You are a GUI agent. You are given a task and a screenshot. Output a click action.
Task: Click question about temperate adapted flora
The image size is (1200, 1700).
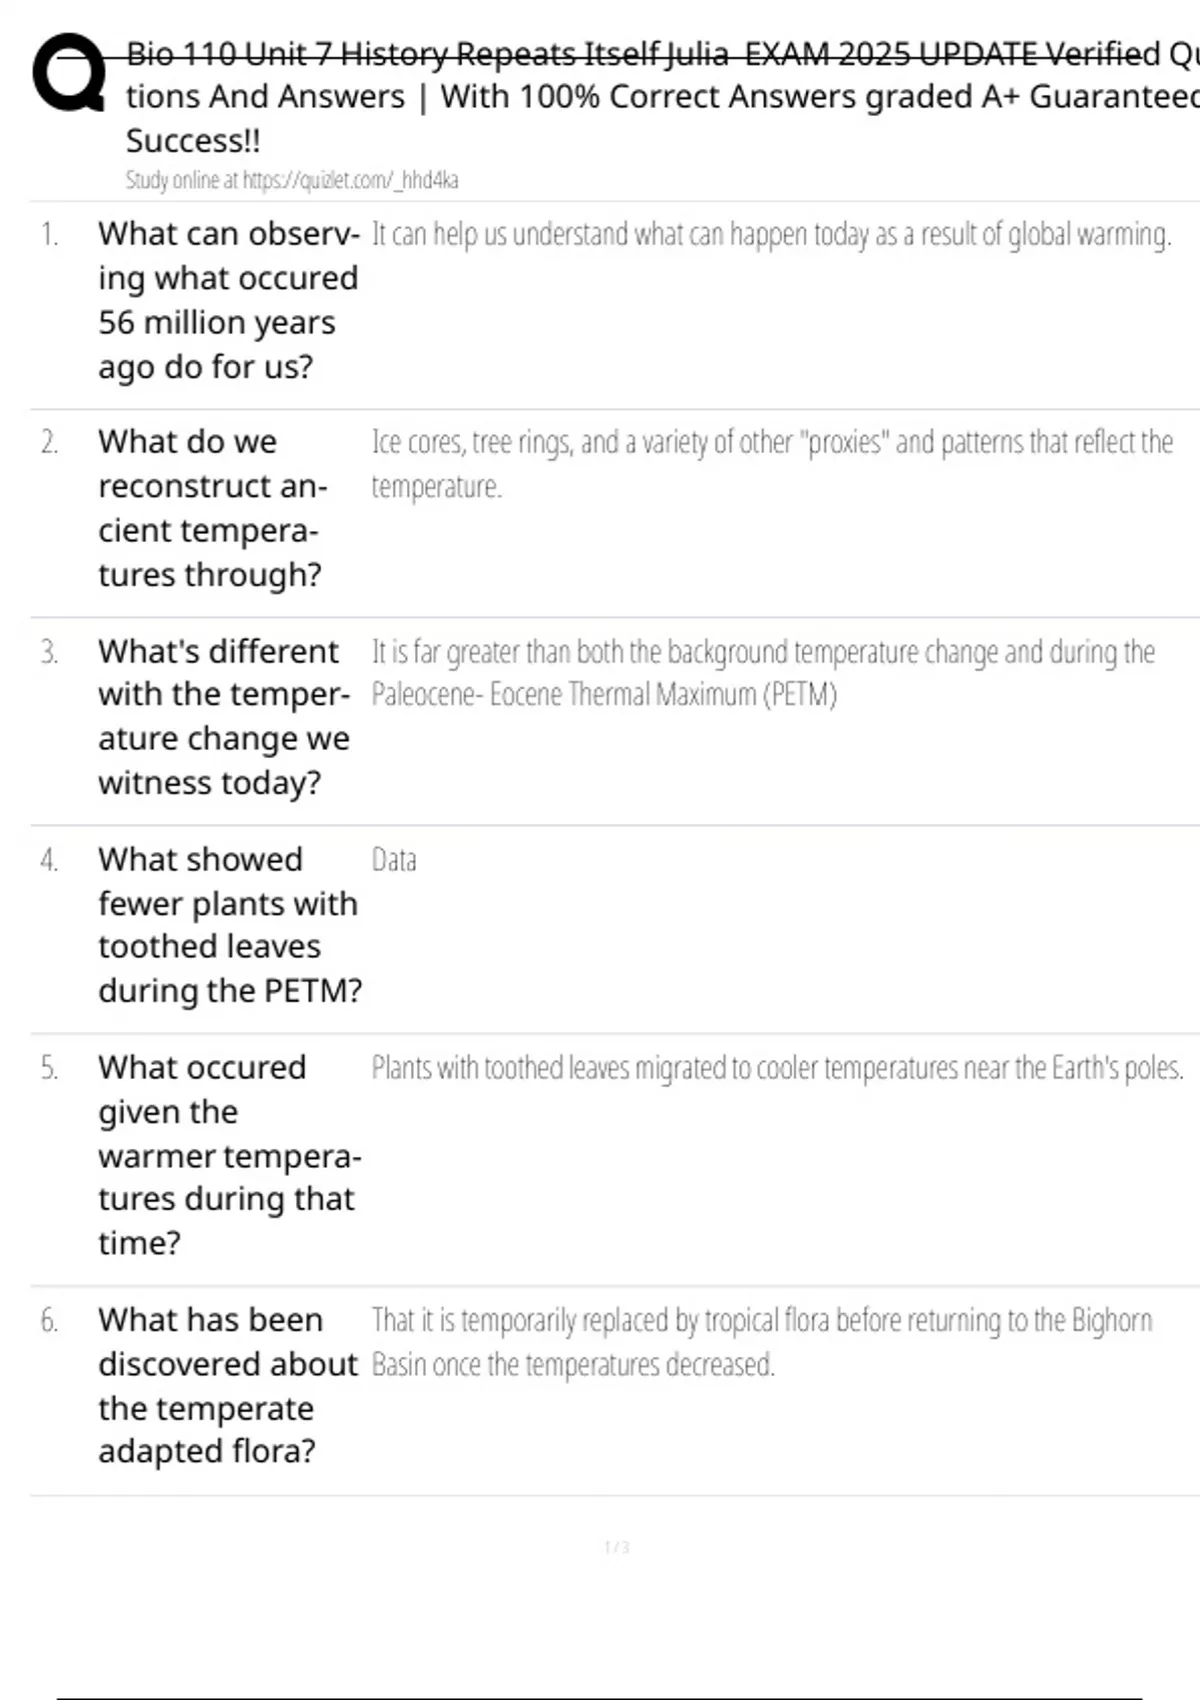[227, 1385]
